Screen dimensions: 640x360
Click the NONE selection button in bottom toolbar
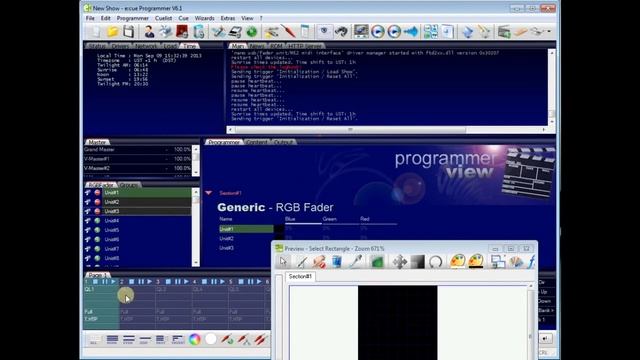tap(112, 339)
